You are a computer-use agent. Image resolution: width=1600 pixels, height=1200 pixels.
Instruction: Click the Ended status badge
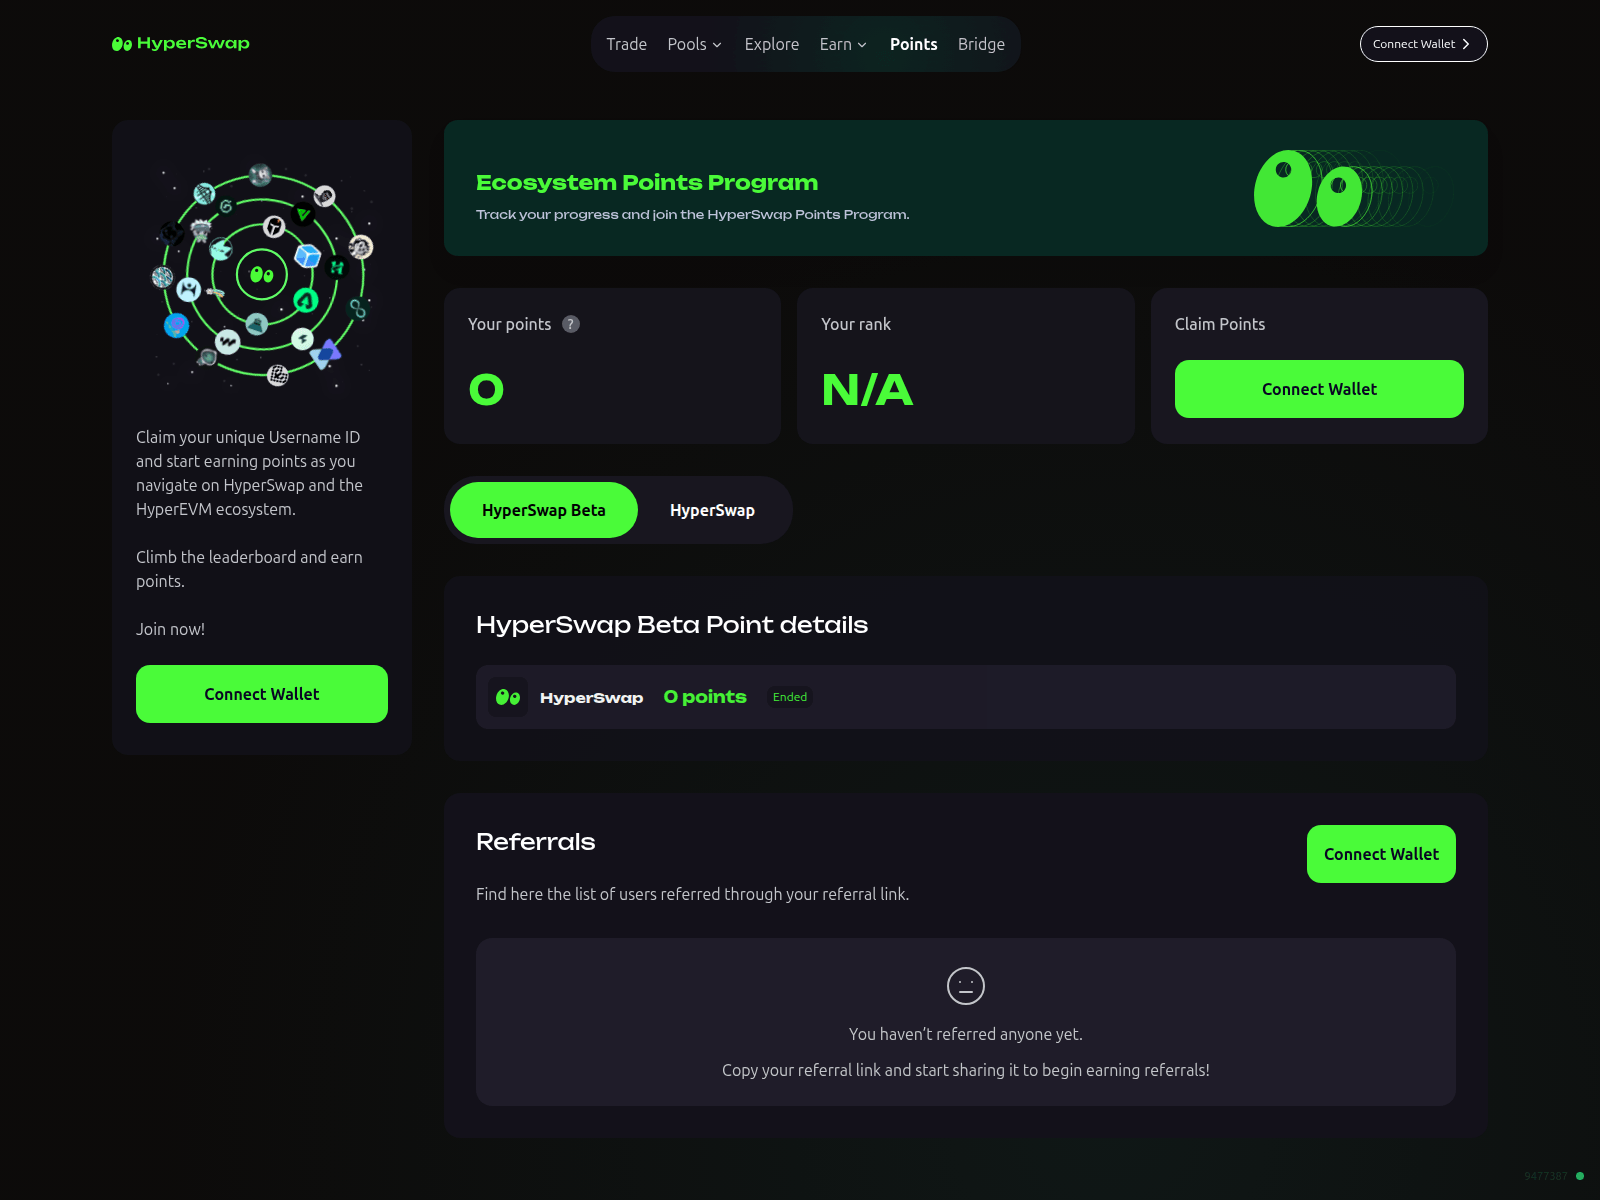coord(789,697)
